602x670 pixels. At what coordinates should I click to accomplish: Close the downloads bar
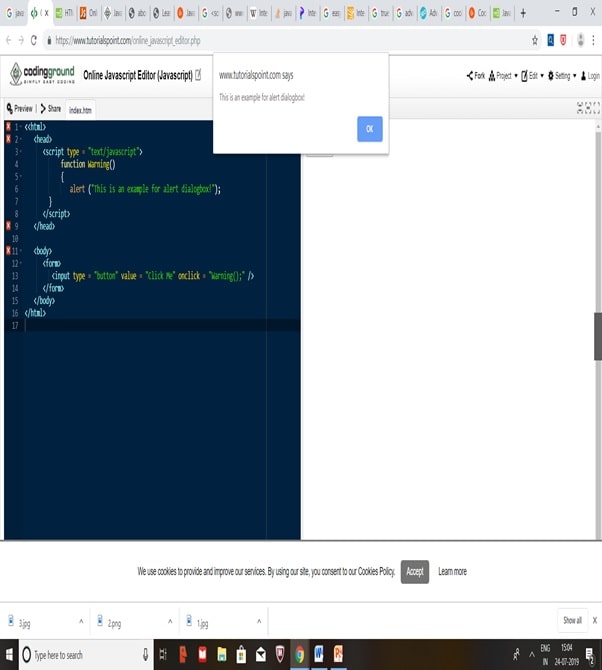point(594,620)
